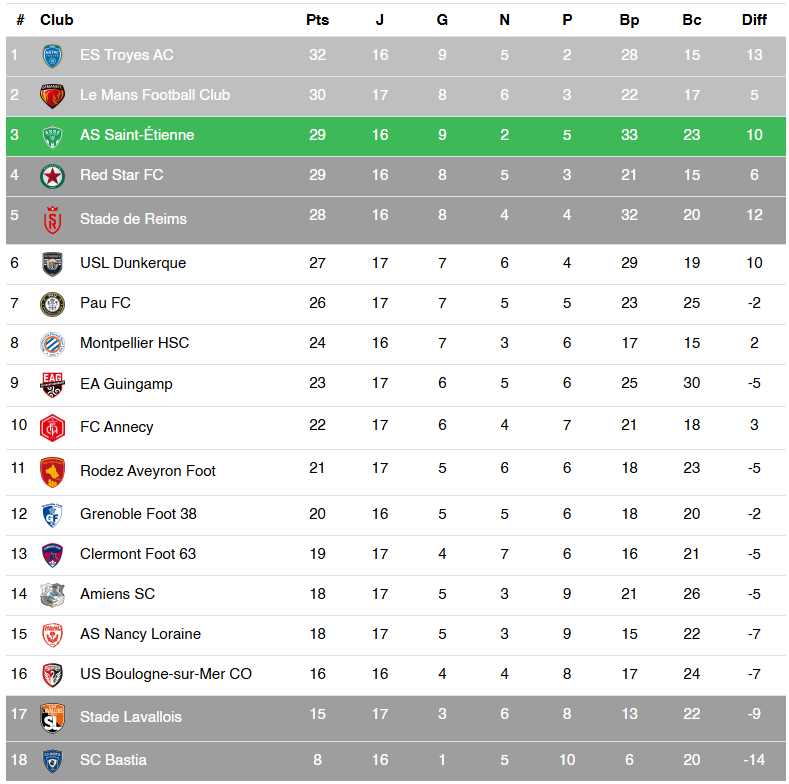This screenshot has height=784, width=789.
Task: Click the EA Guingamp EAG logo
Action: (x=52, y=385)
